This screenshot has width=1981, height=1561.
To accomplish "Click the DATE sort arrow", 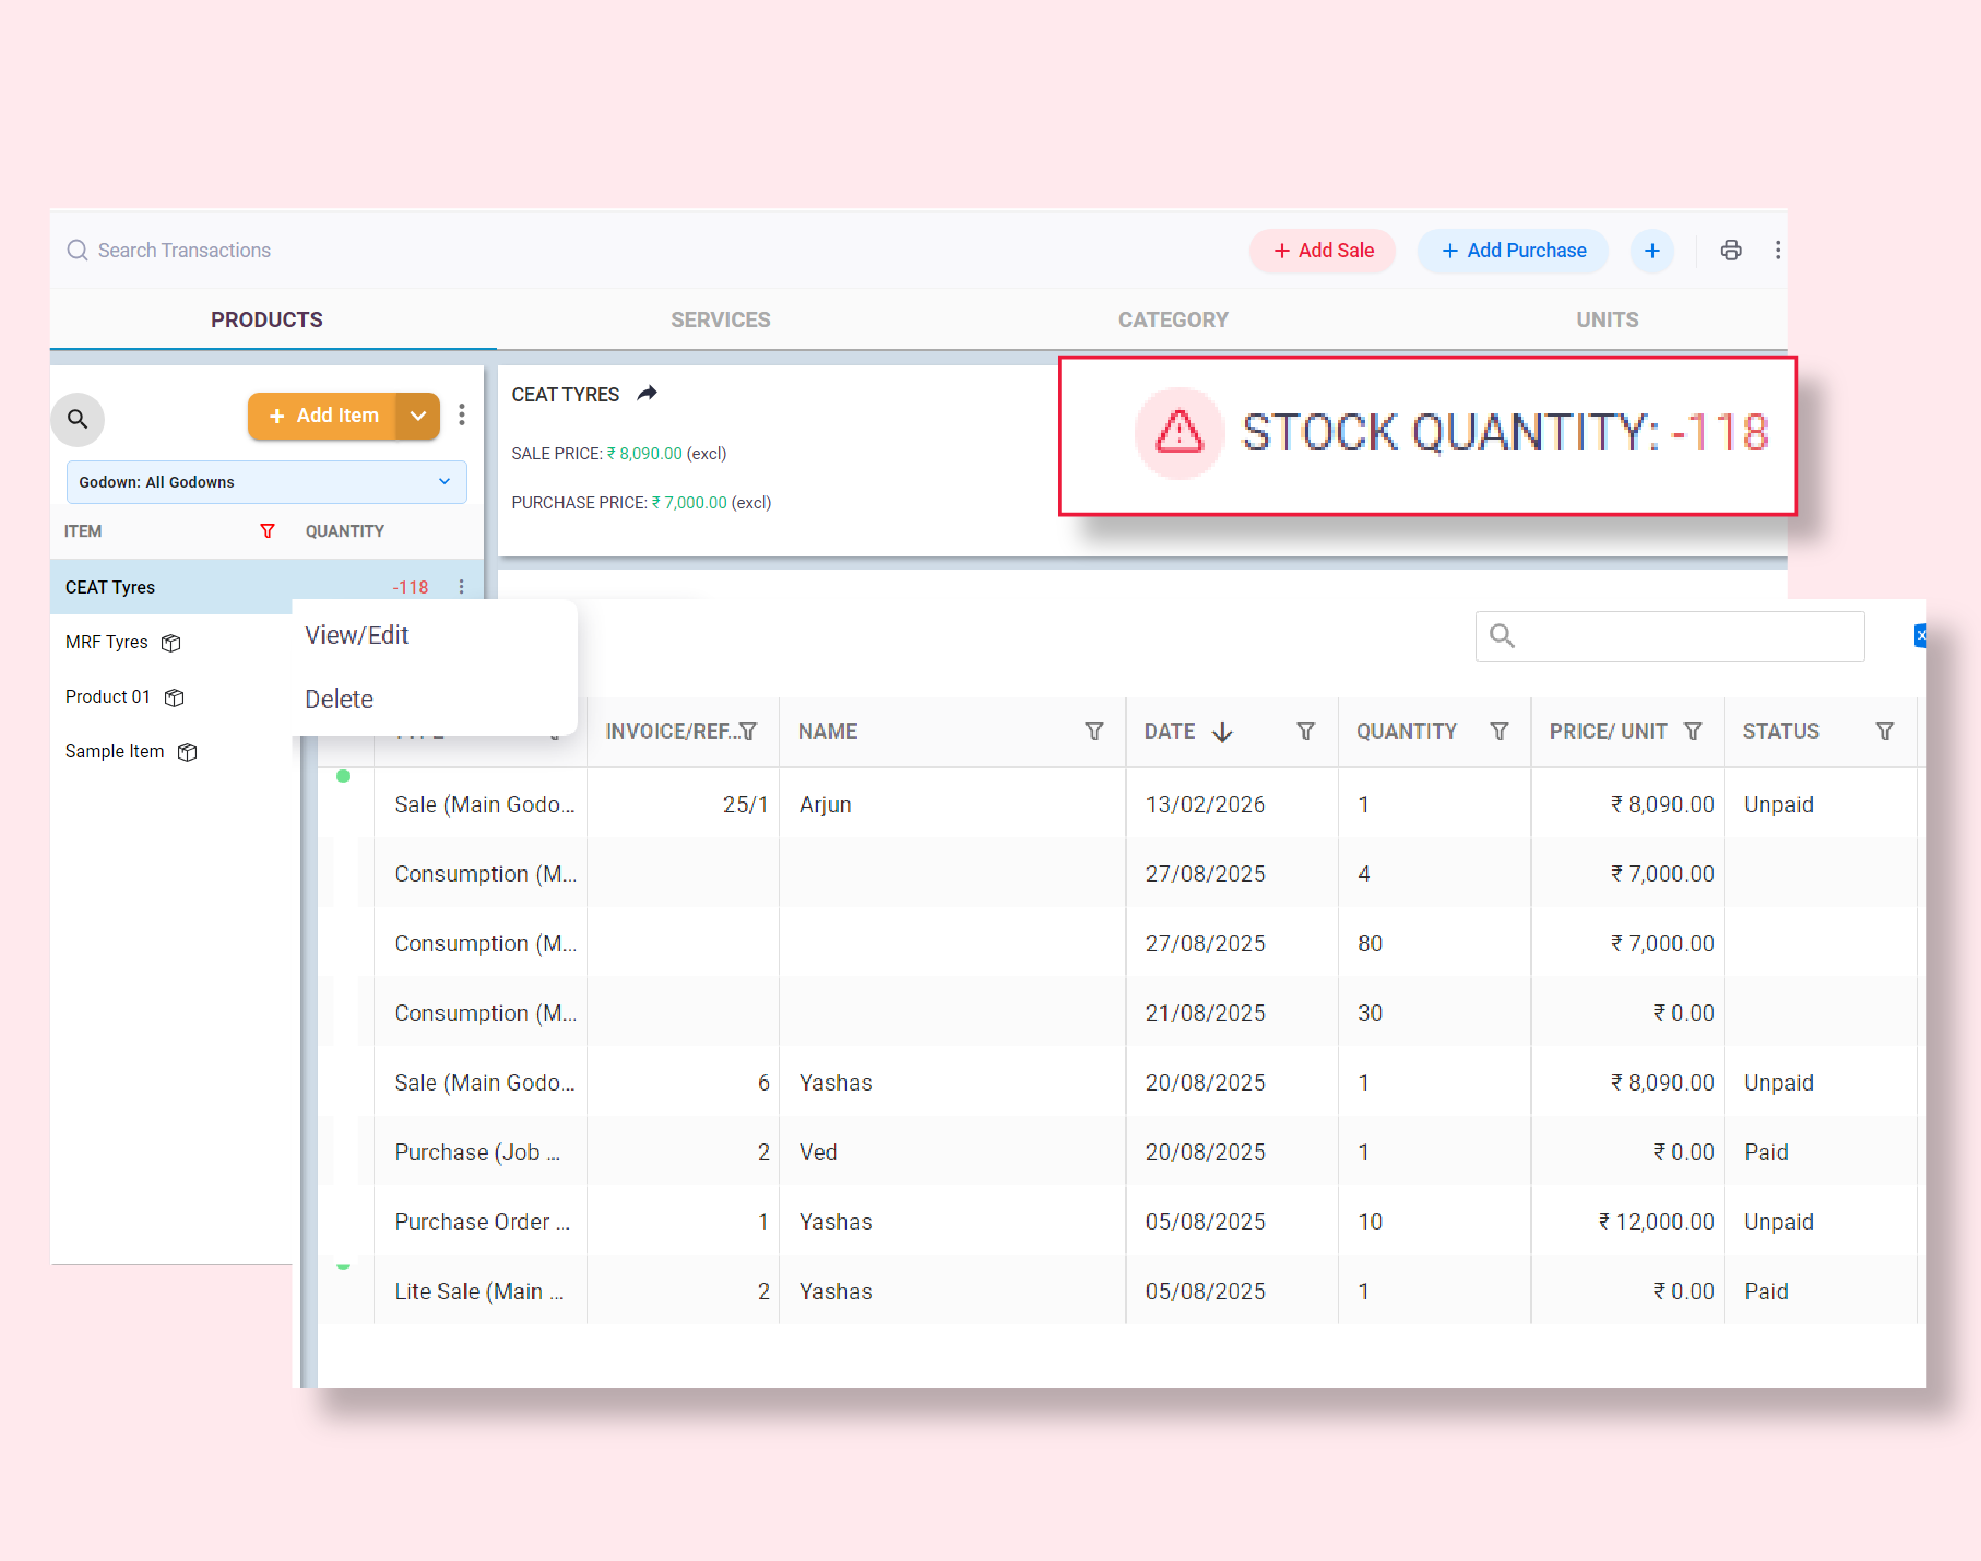I will [x=1222, y=732].
